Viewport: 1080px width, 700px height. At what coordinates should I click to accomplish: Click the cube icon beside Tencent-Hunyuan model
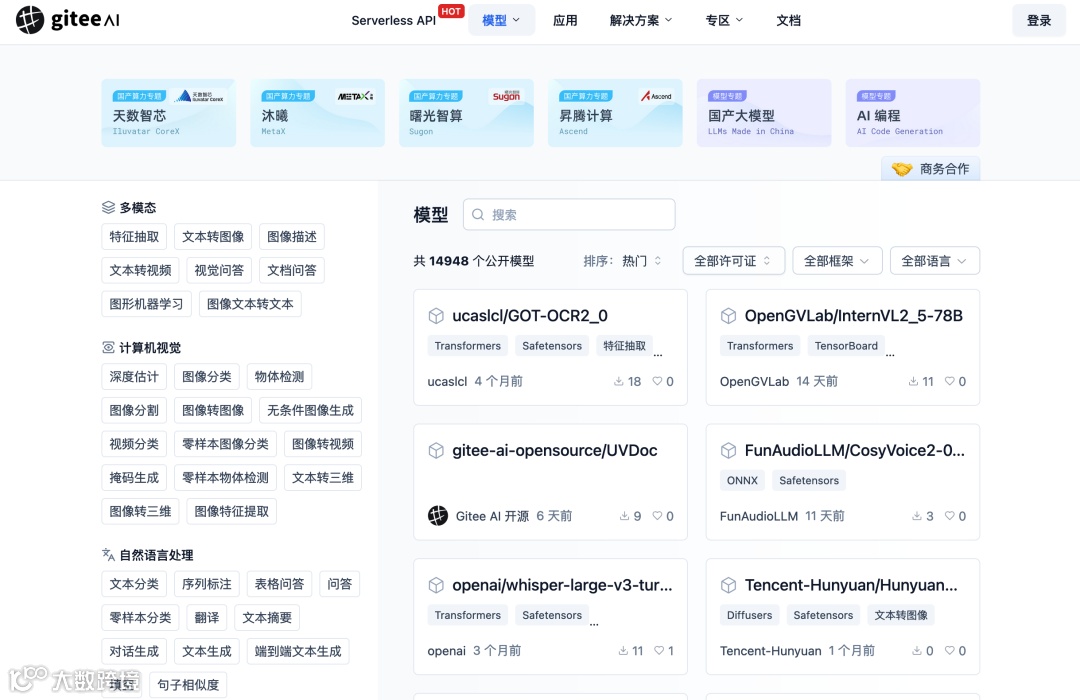(728, 585)
